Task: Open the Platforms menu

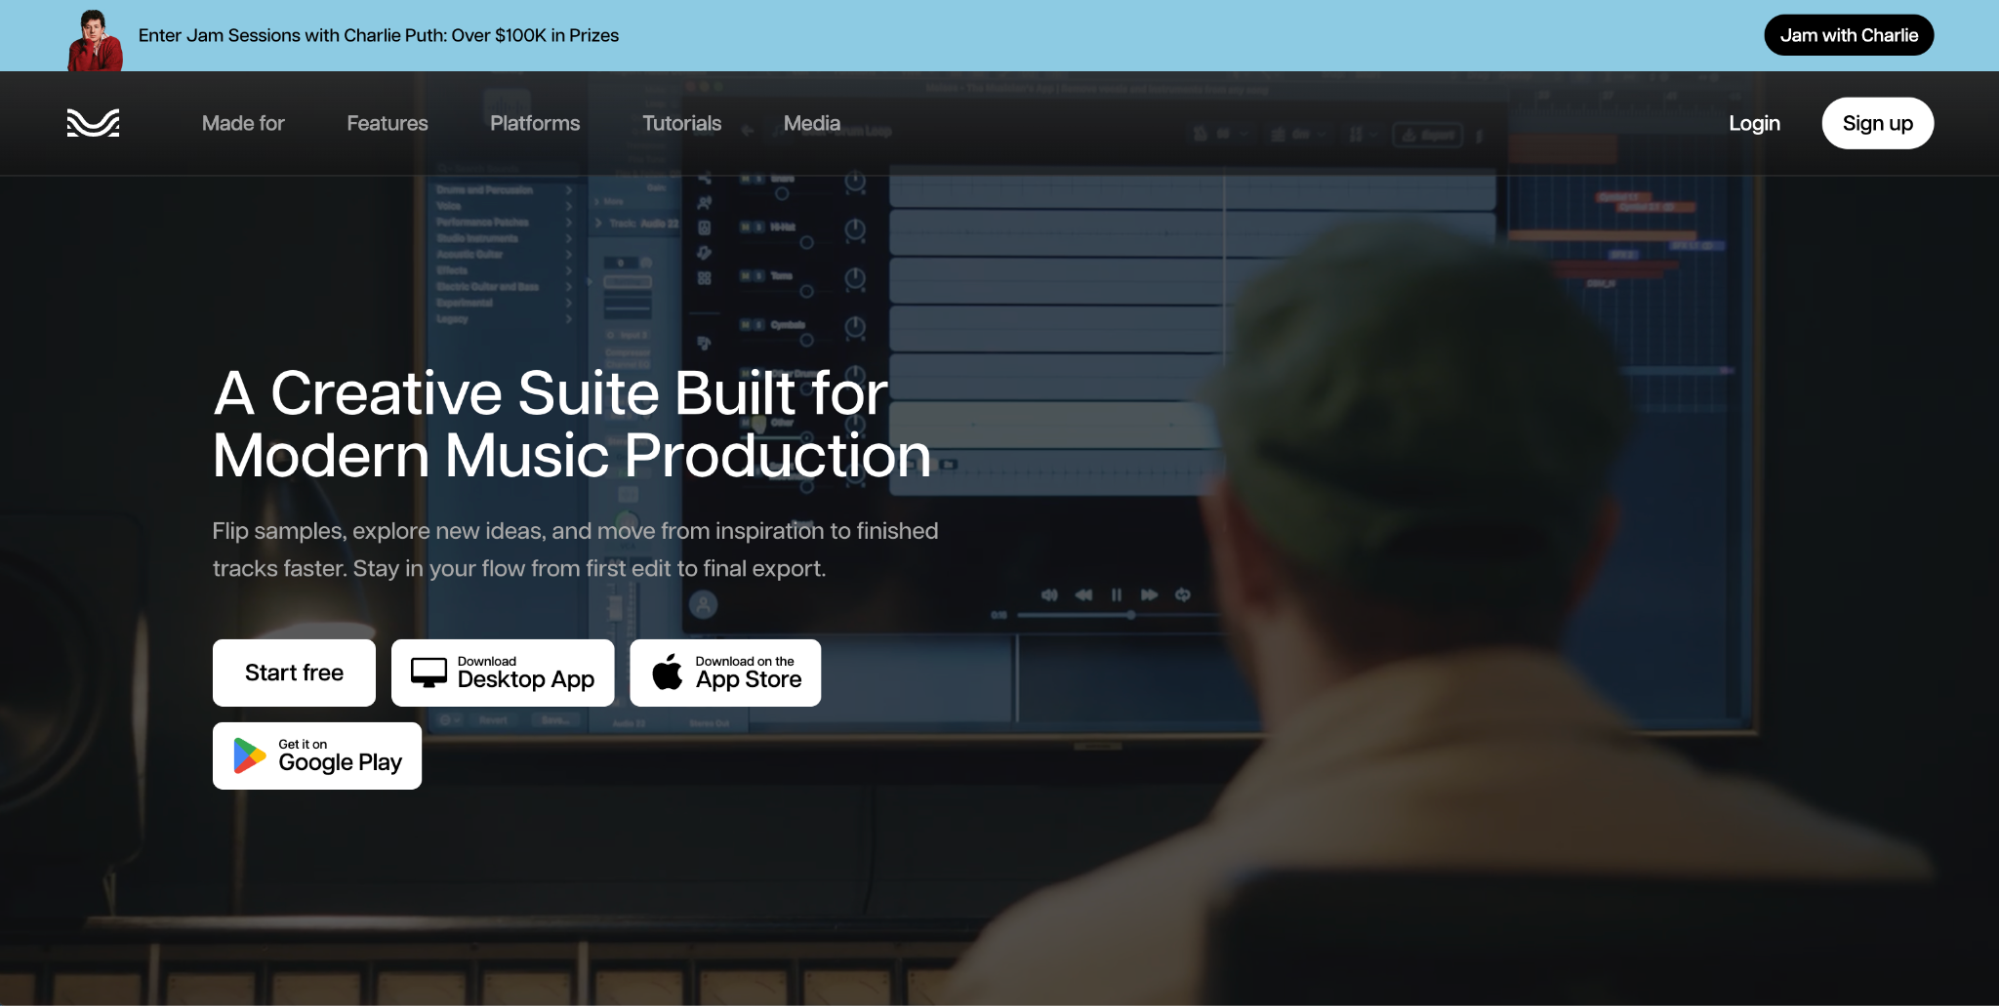Action: tap(534, 123)
